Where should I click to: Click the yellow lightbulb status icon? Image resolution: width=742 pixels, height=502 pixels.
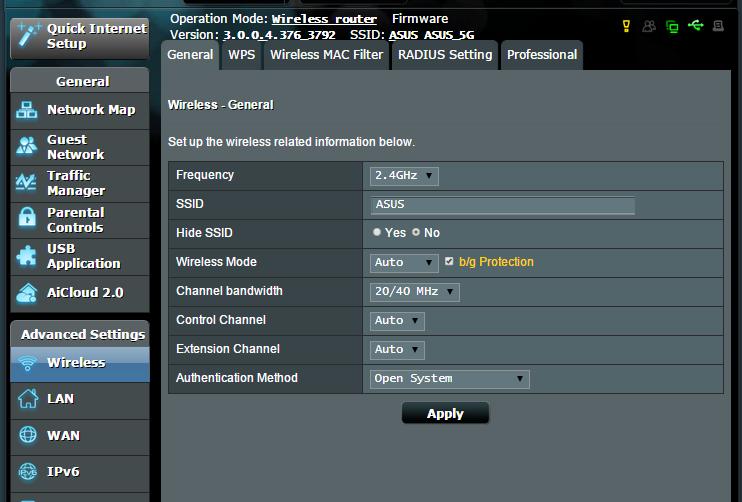click(x=626, y=26)
